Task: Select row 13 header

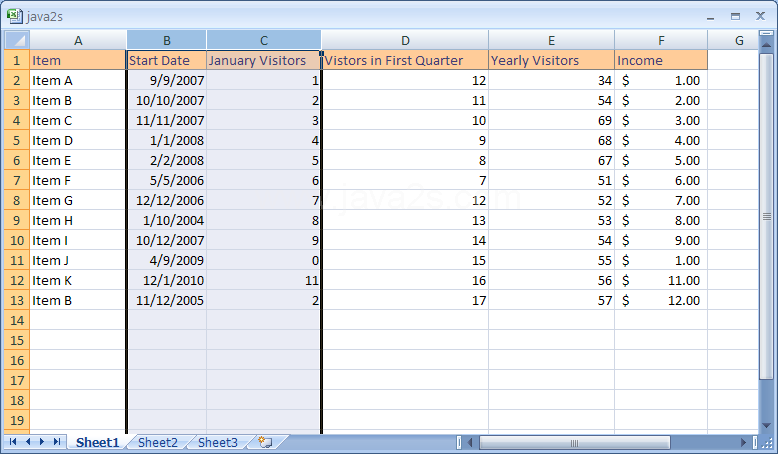Action: click(17, 300)
